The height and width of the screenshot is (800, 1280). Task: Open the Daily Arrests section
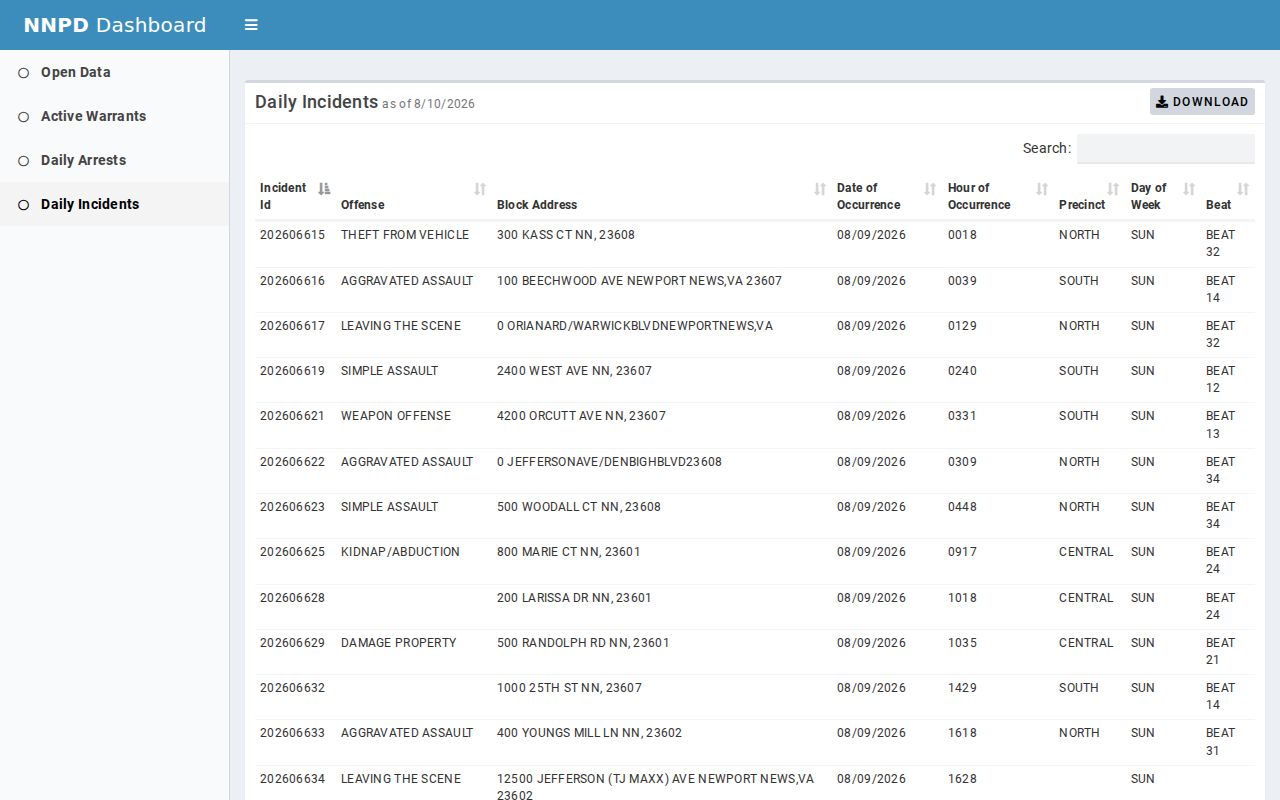[x=83, y=160]
